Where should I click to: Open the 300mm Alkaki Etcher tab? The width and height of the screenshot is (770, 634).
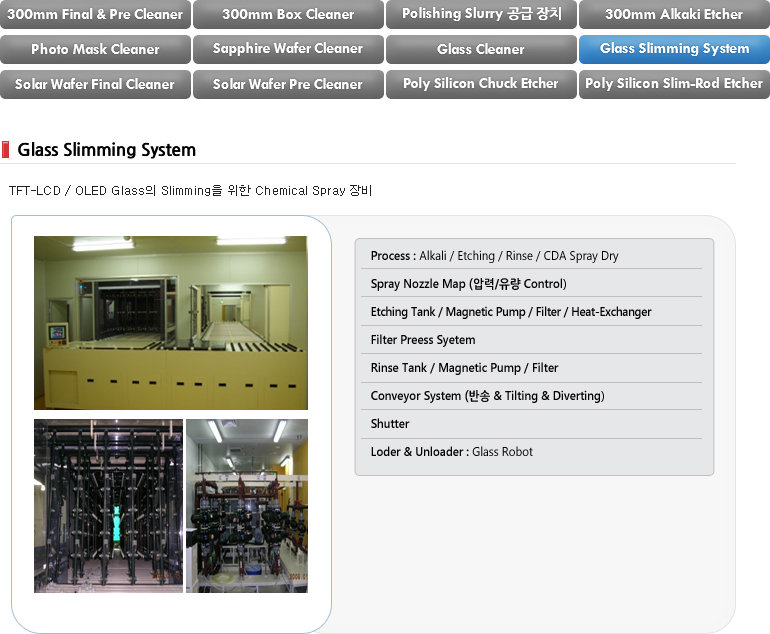[674, 14]
